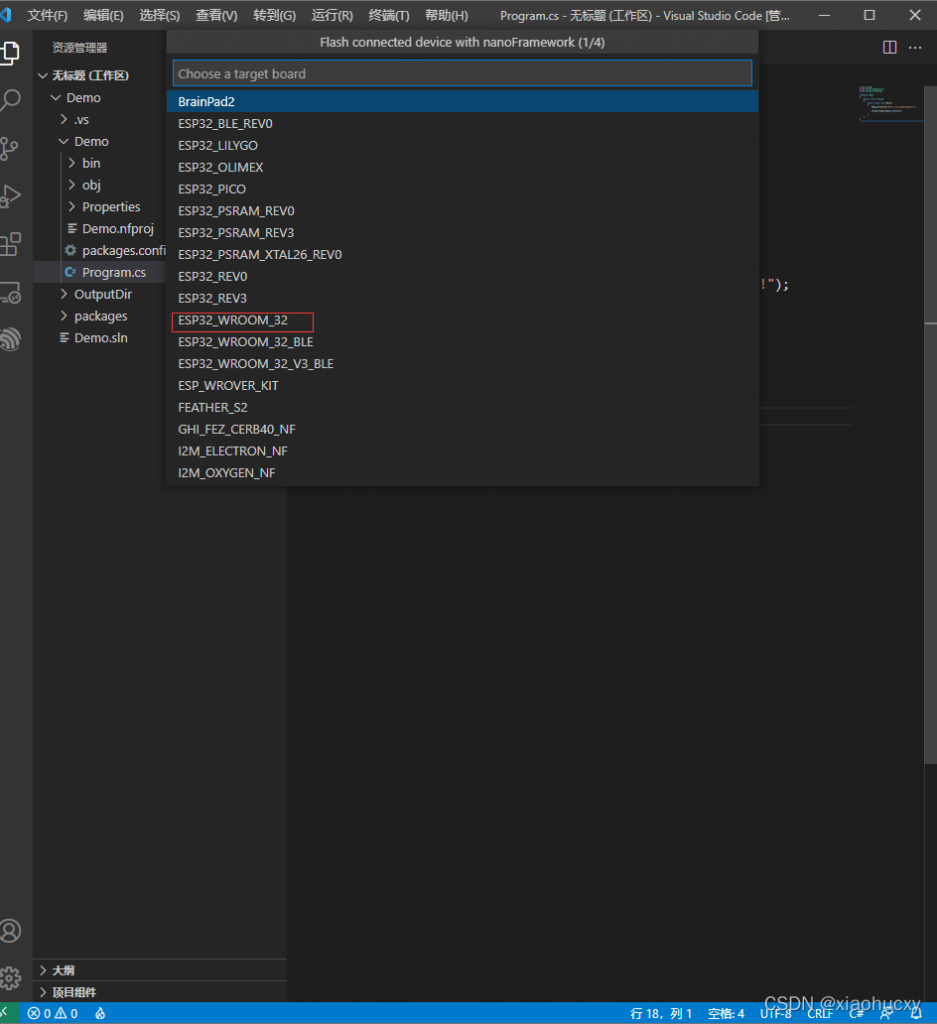
Task: Open the Manage gear icon
Action: tap(10, 978)
